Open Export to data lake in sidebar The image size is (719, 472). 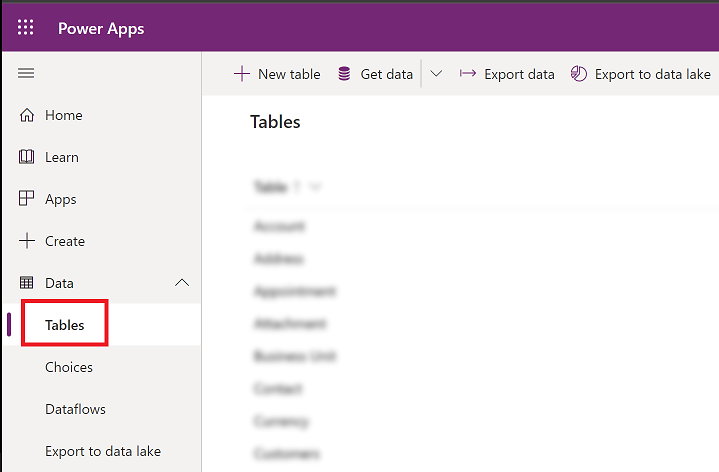tap(103, 451)
